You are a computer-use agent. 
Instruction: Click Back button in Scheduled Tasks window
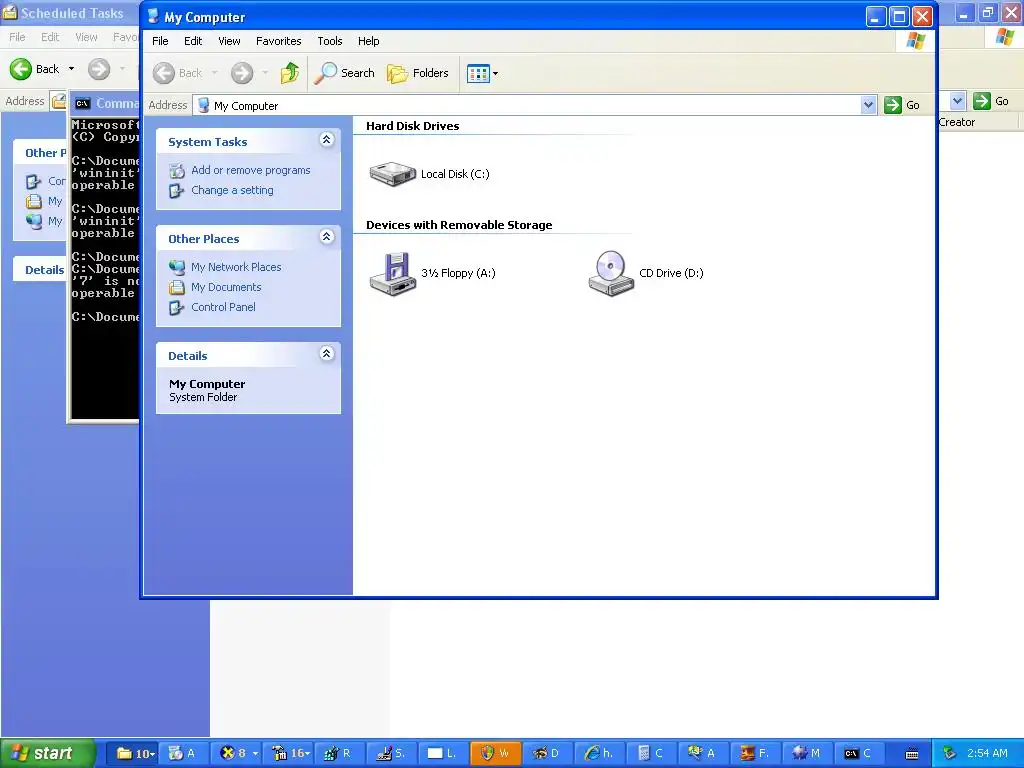[x=35, y=69]
